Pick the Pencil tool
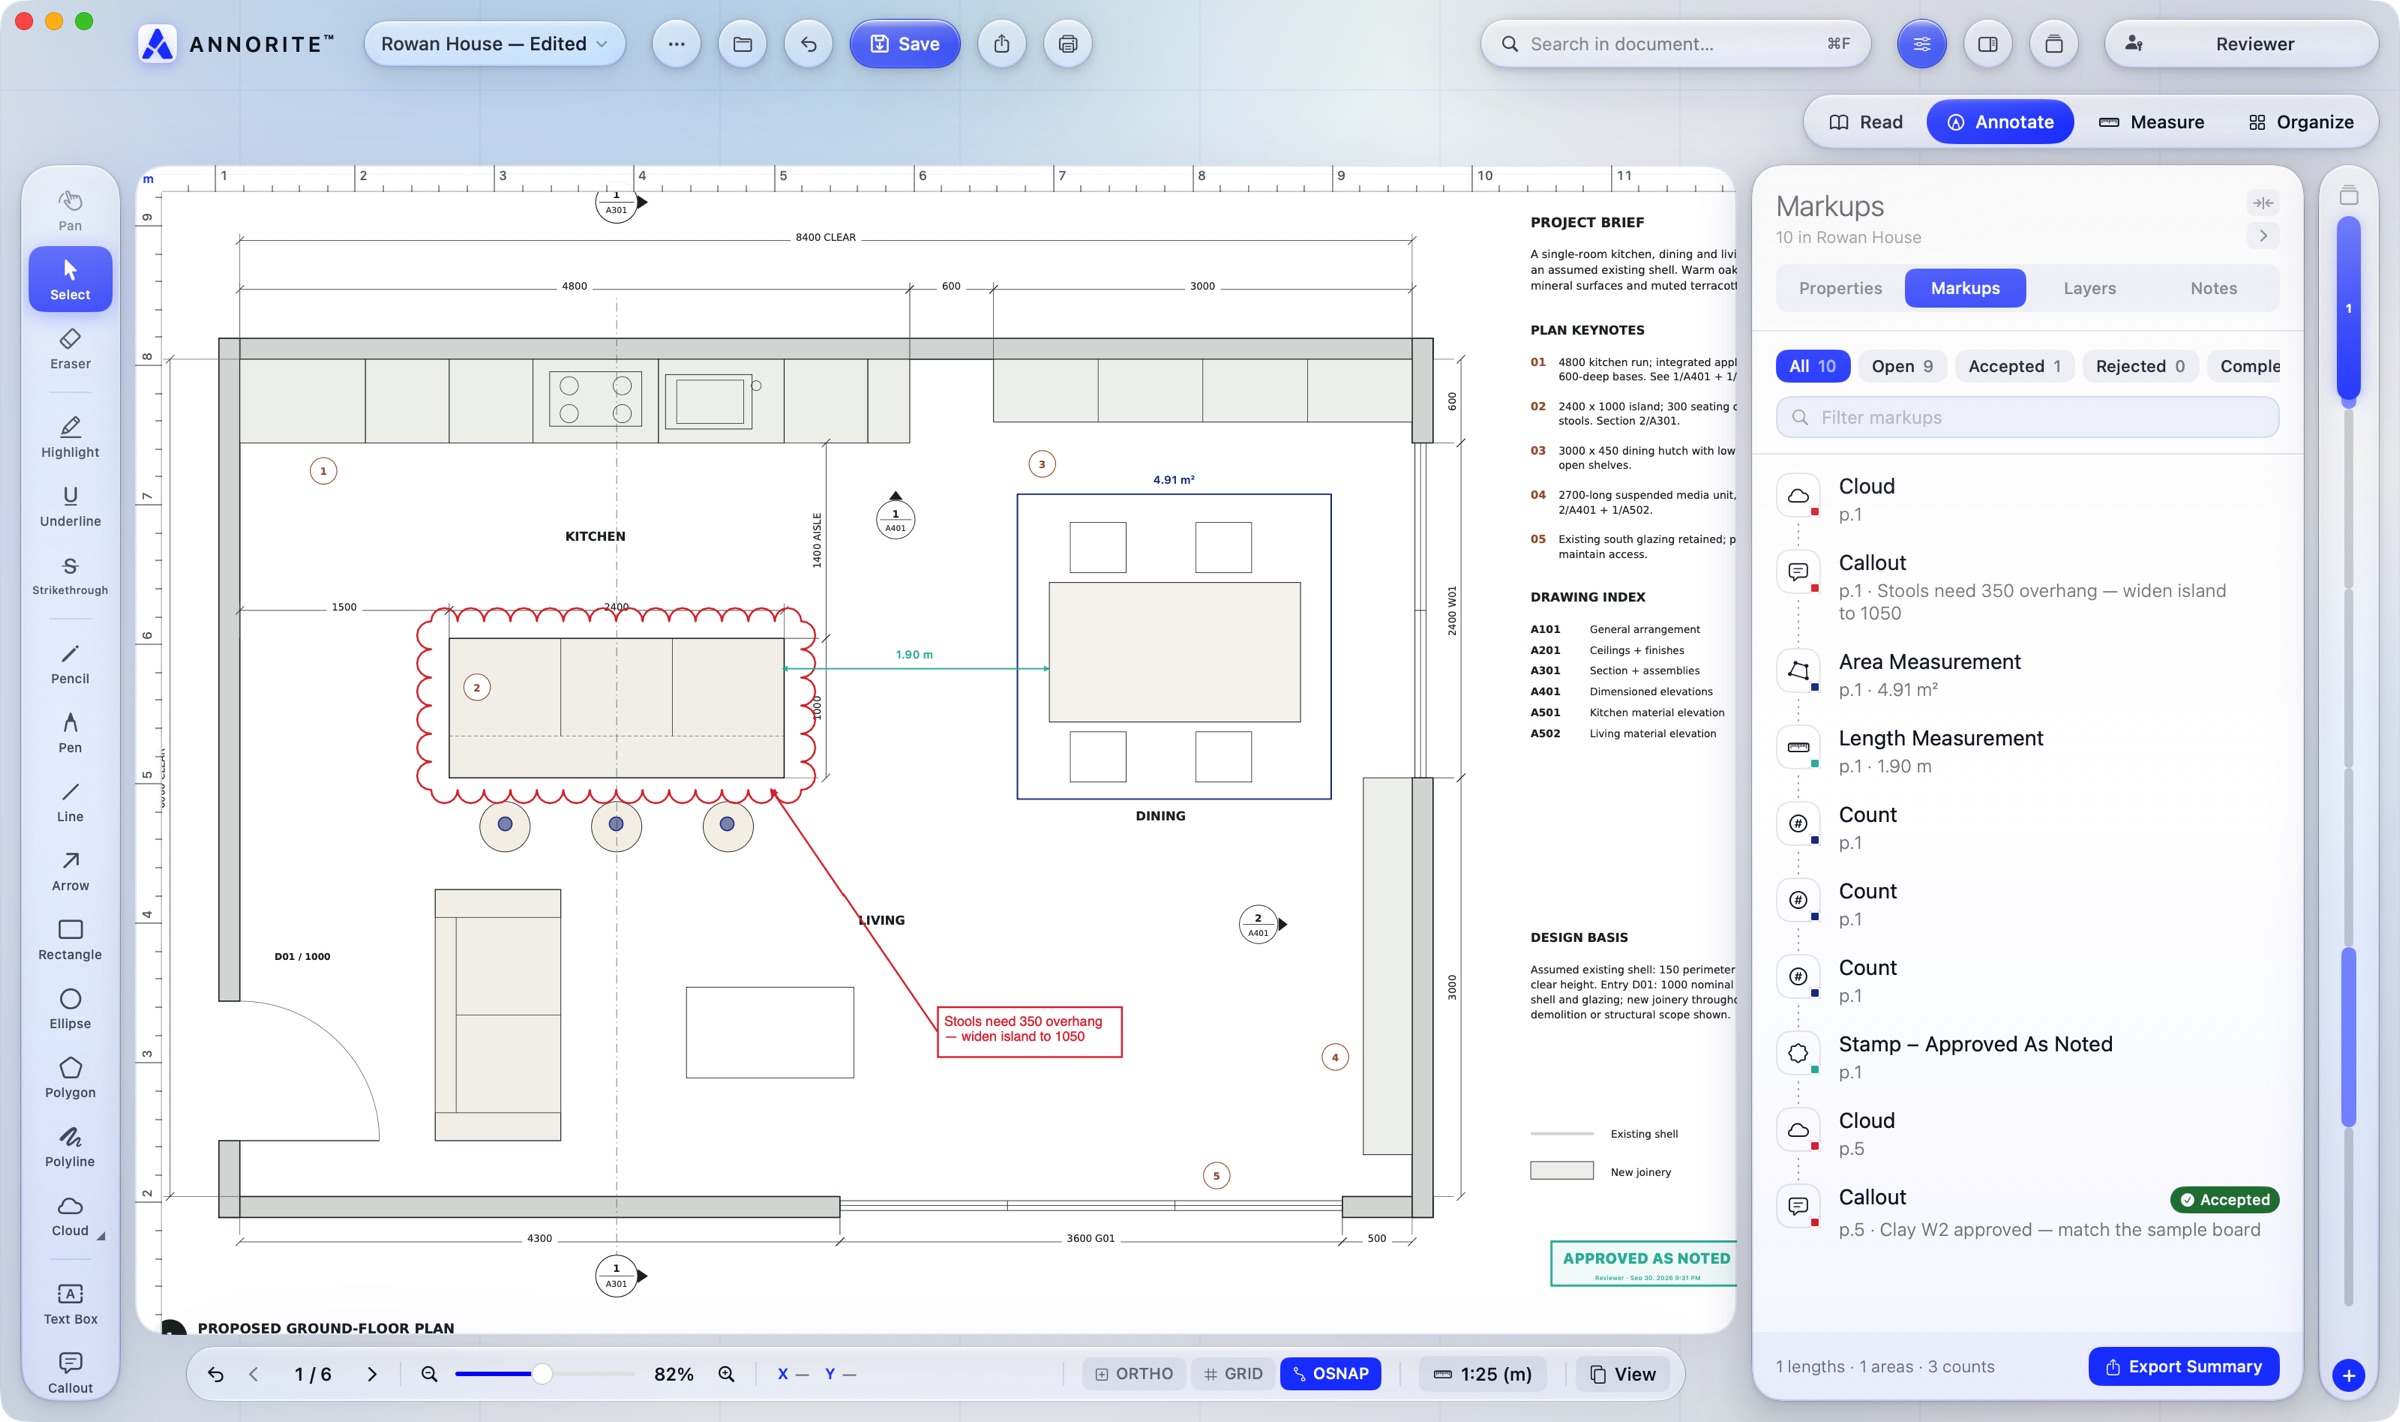 pos(70,664)
